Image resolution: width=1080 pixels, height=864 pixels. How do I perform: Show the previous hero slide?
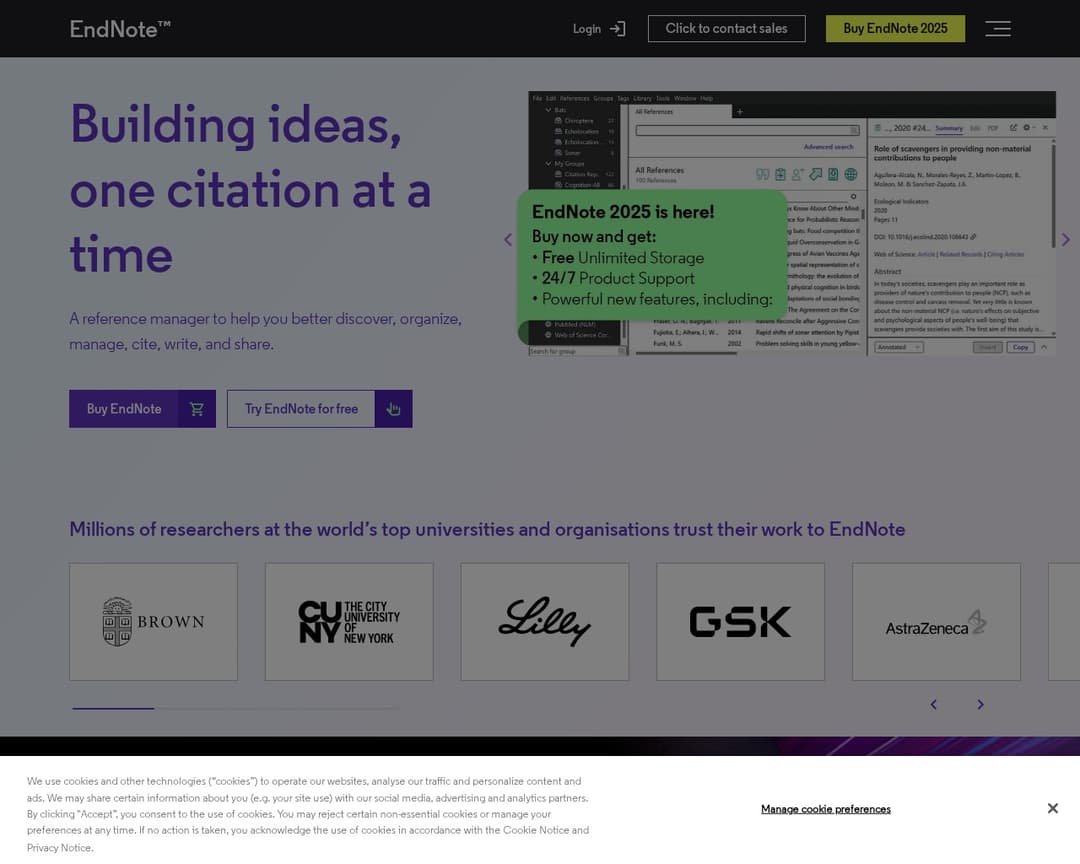pos(508,240)
